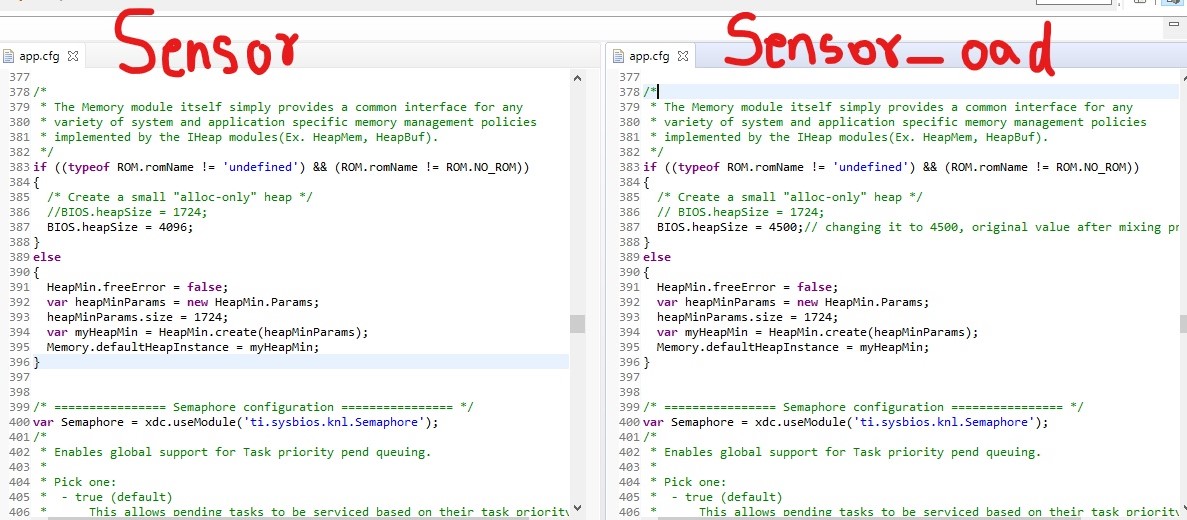1187x520 pixels.
Task: Click 'var Semaphore = xdc.useModule' line in right editor
Action: (846, 422)
